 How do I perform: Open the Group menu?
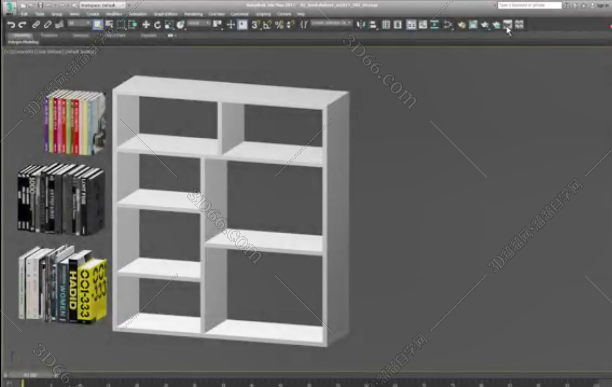pyautogui.click(x=57, y=14)
